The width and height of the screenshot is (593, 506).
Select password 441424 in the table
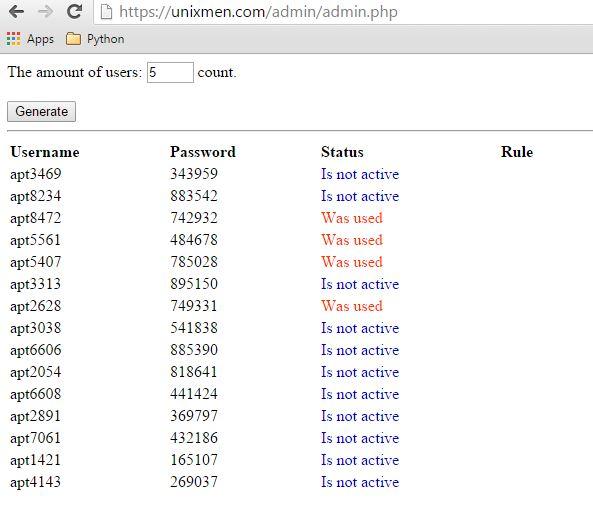click(x=194, y=394)
